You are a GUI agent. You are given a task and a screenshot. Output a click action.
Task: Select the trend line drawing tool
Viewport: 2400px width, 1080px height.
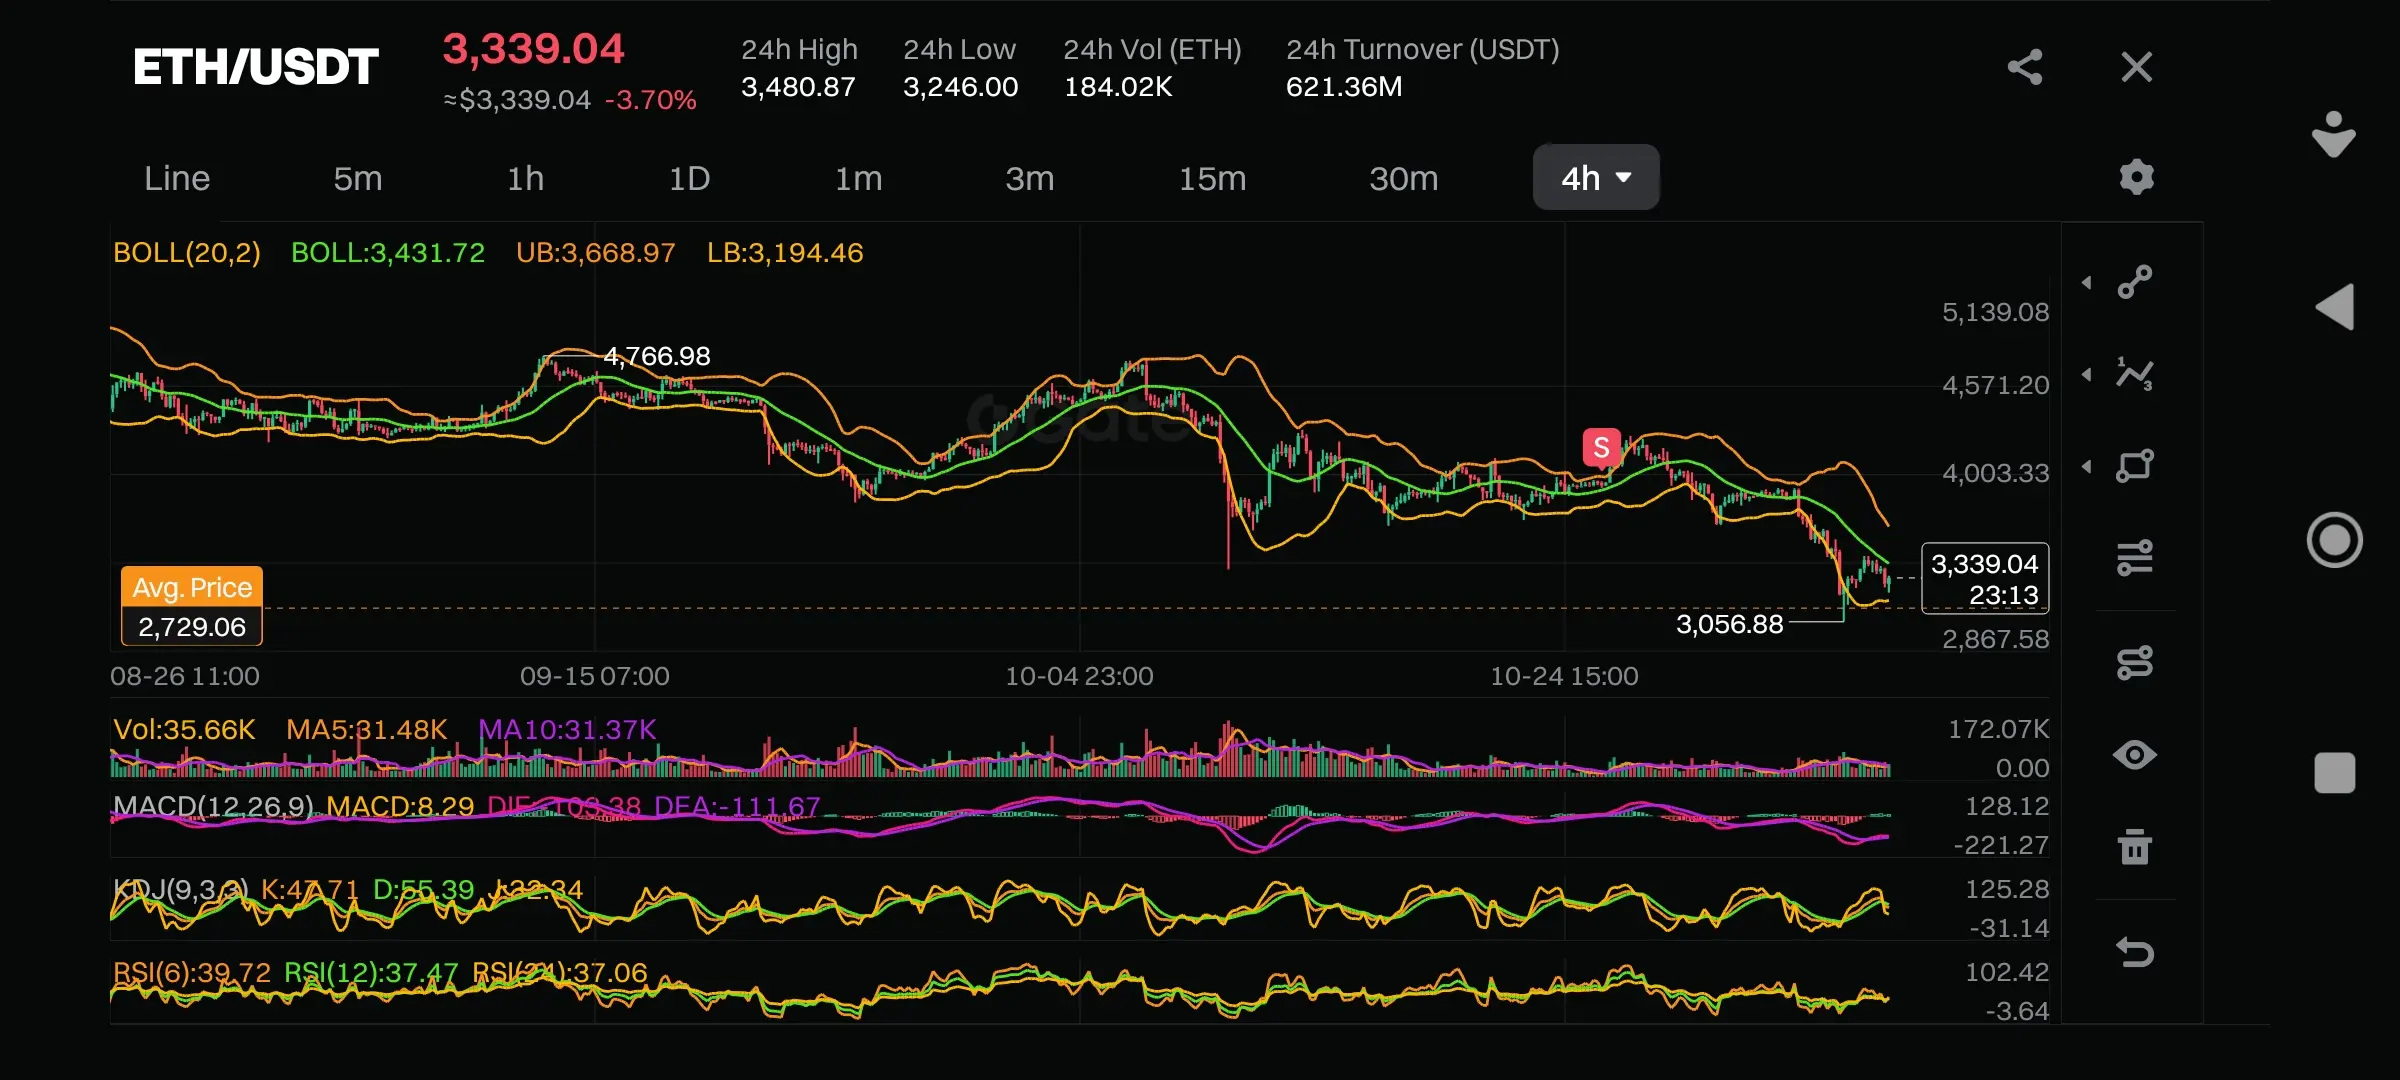tap(2134, 282)
